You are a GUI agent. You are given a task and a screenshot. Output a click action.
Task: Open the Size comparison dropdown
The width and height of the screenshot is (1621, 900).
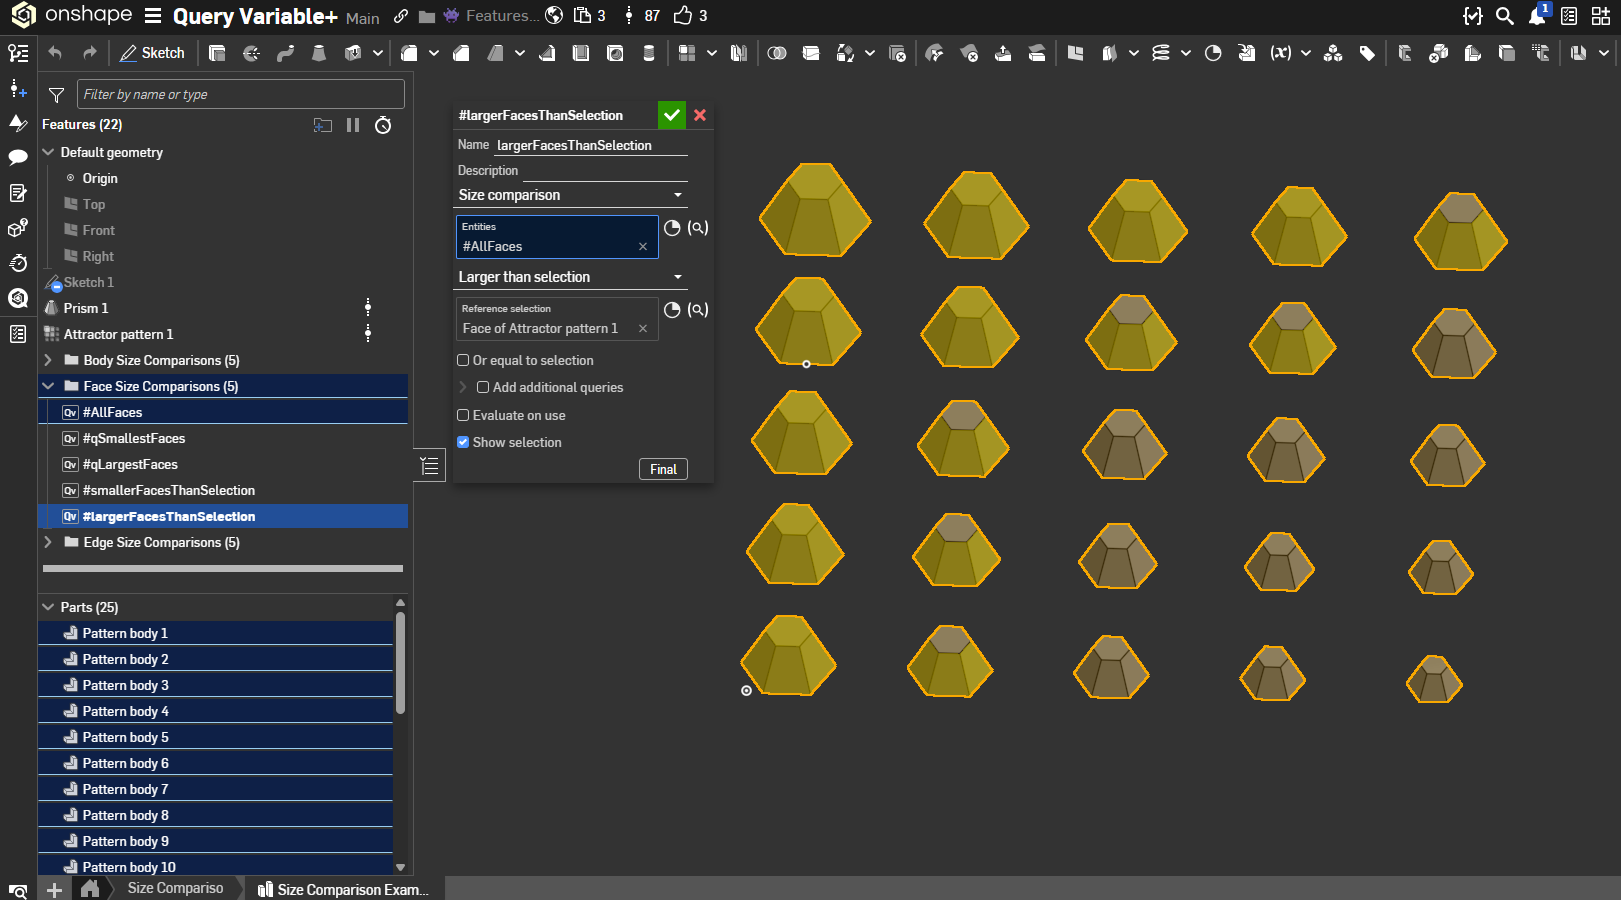(570, 195)
